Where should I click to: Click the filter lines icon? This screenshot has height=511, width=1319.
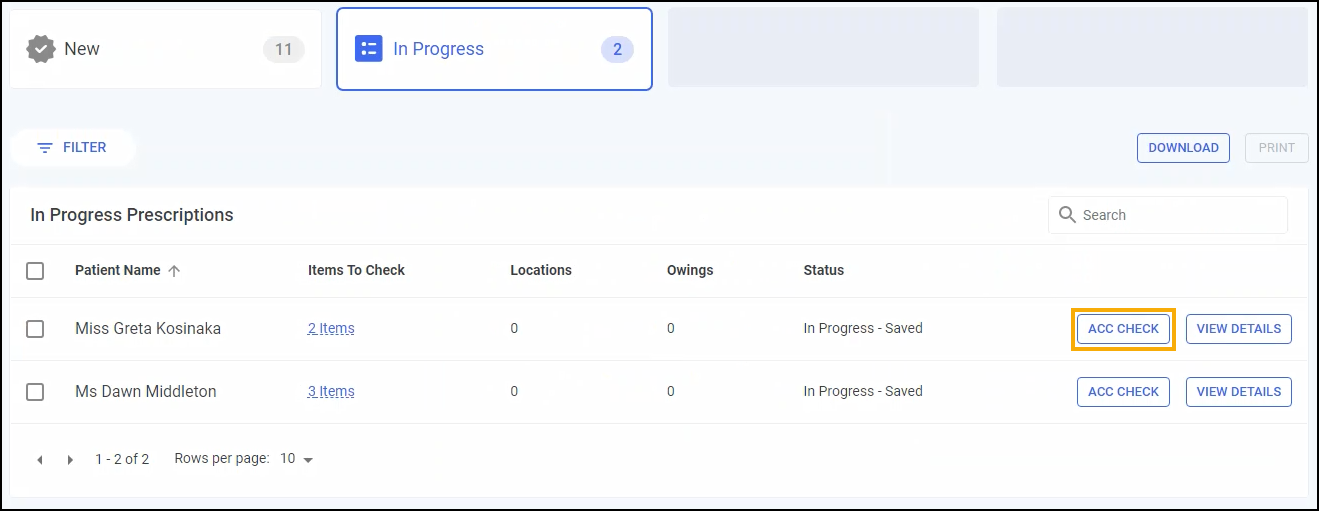(x=45, y=148)
